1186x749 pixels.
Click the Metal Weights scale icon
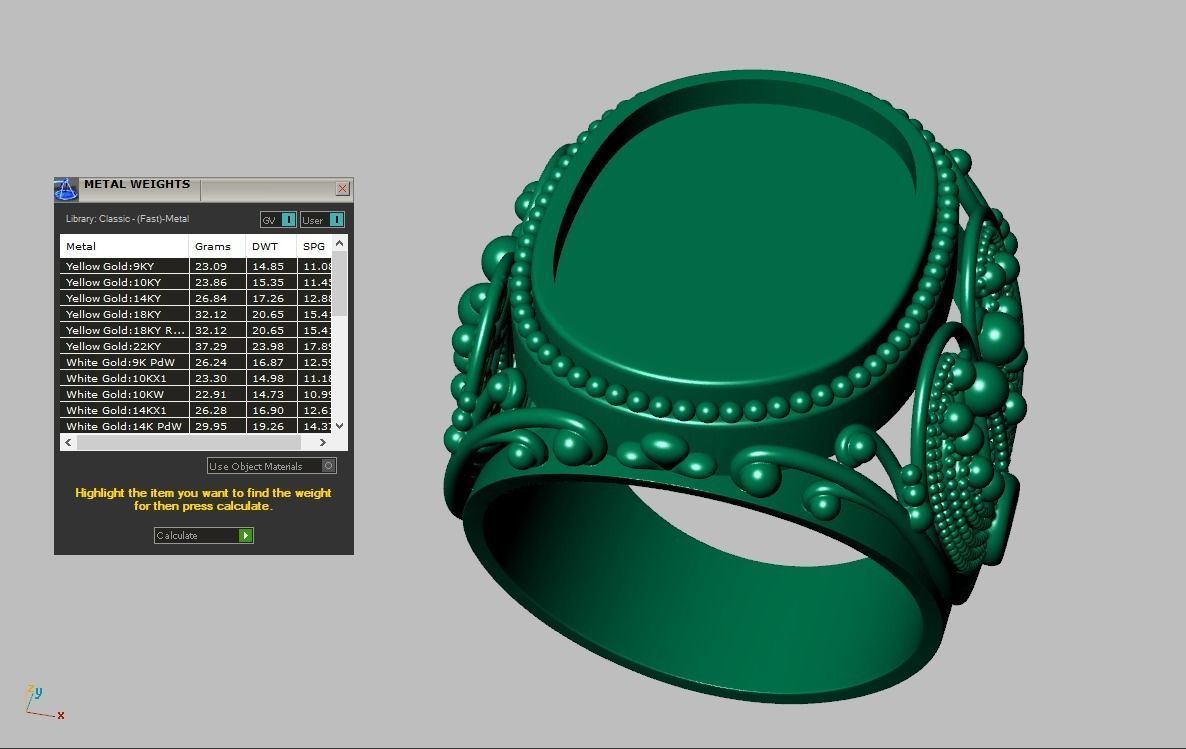[x=66, y=188]
